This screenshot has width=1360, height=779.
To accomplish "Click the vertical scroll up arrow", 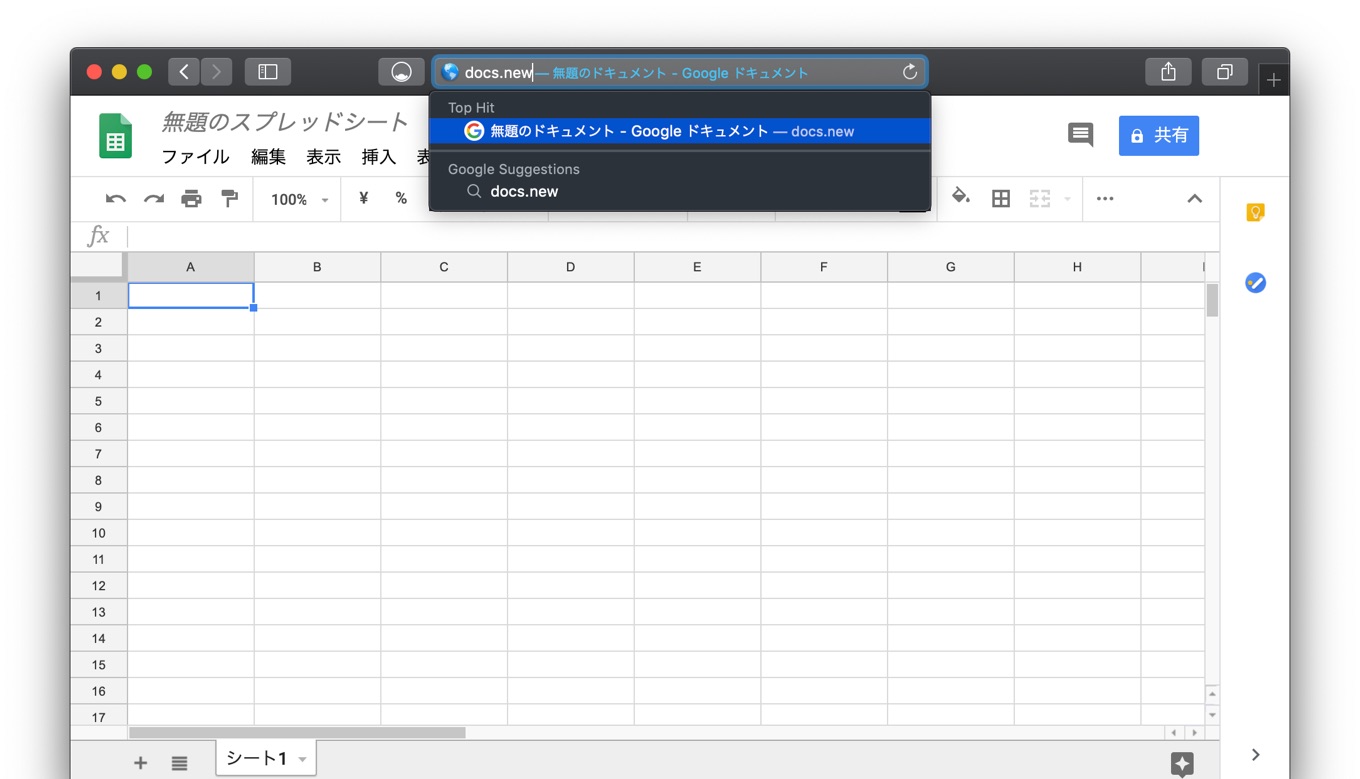I will coord(1212,694).
